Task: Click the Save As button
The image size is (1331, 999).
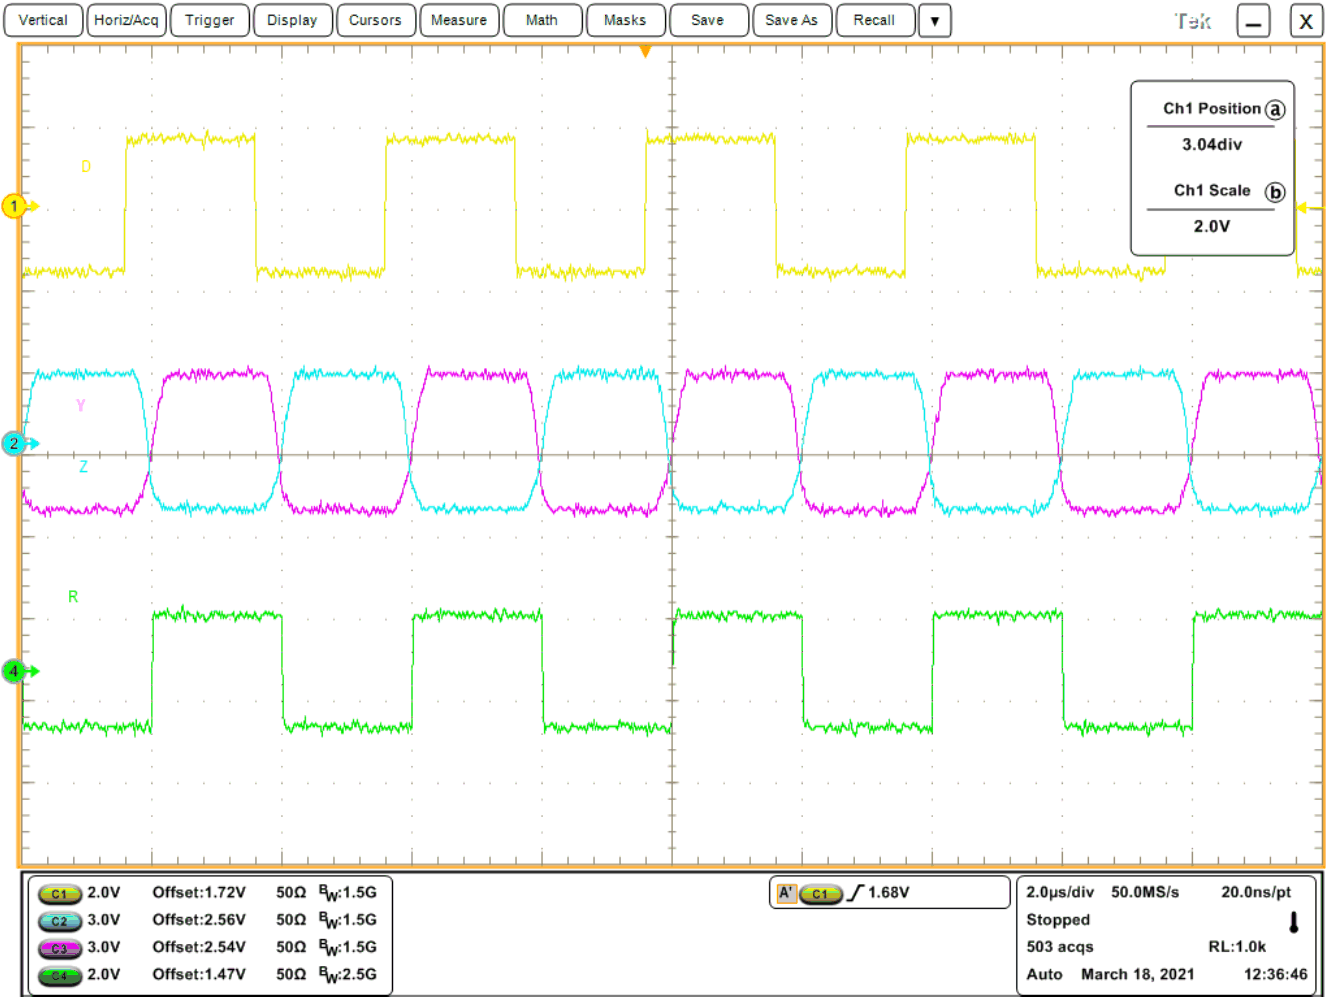Action: point(792,20)
